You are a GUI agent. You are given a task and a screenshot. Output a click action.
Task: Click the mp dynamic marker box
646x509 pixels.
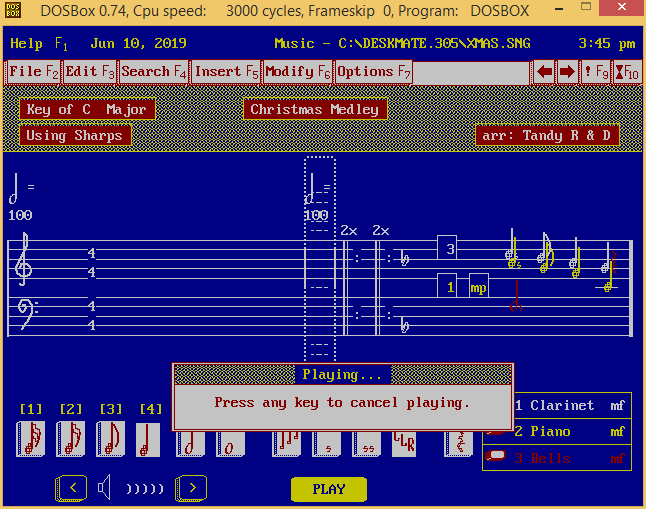click(479, 286)
